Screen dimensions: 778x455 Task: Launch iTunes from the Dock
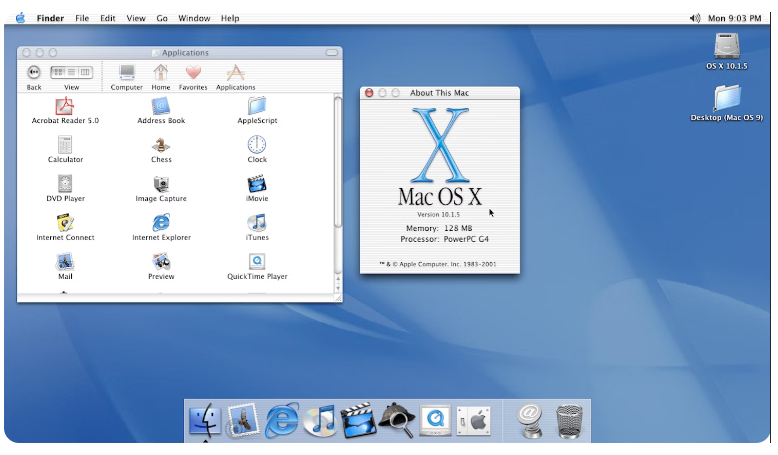tap(320, 421)
